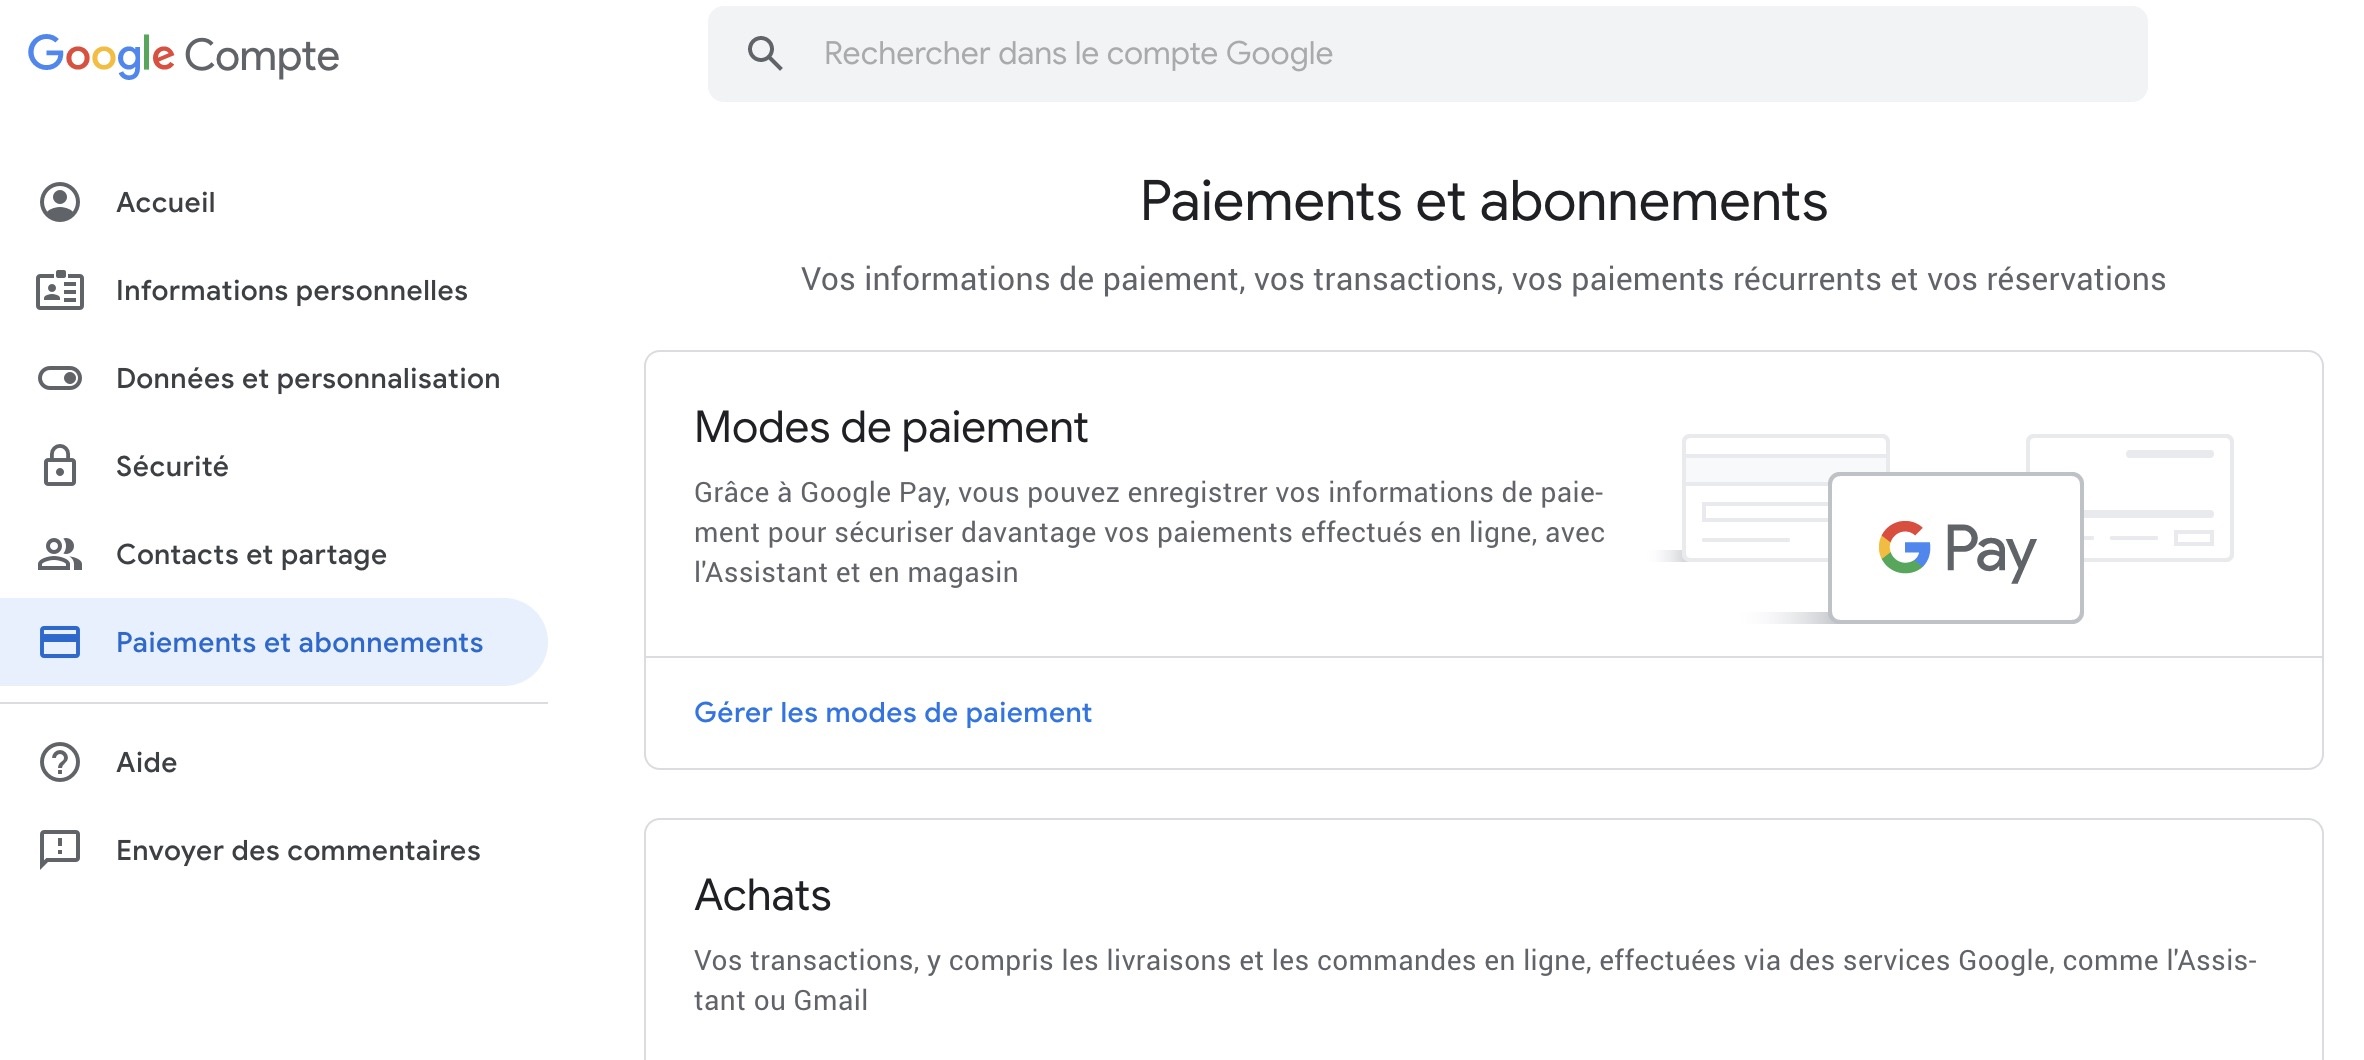Screen dimensions: 2364x1060
Task: Click the Google Compte logo
Action: pyautogui.click(x=184, y=55)
